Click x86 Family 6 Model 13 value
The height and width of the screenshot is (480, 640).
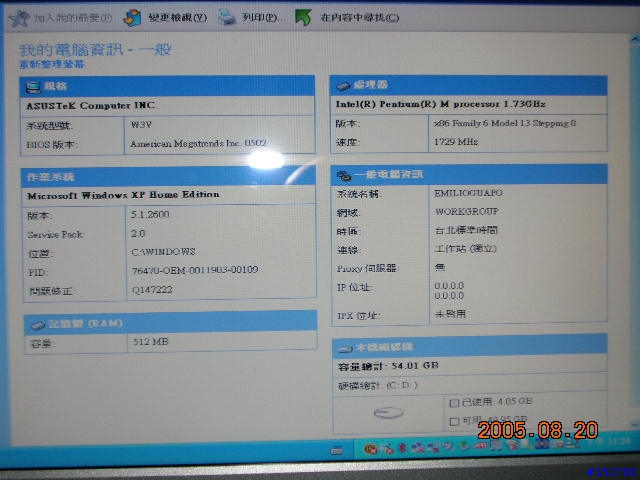pos(505,123)
